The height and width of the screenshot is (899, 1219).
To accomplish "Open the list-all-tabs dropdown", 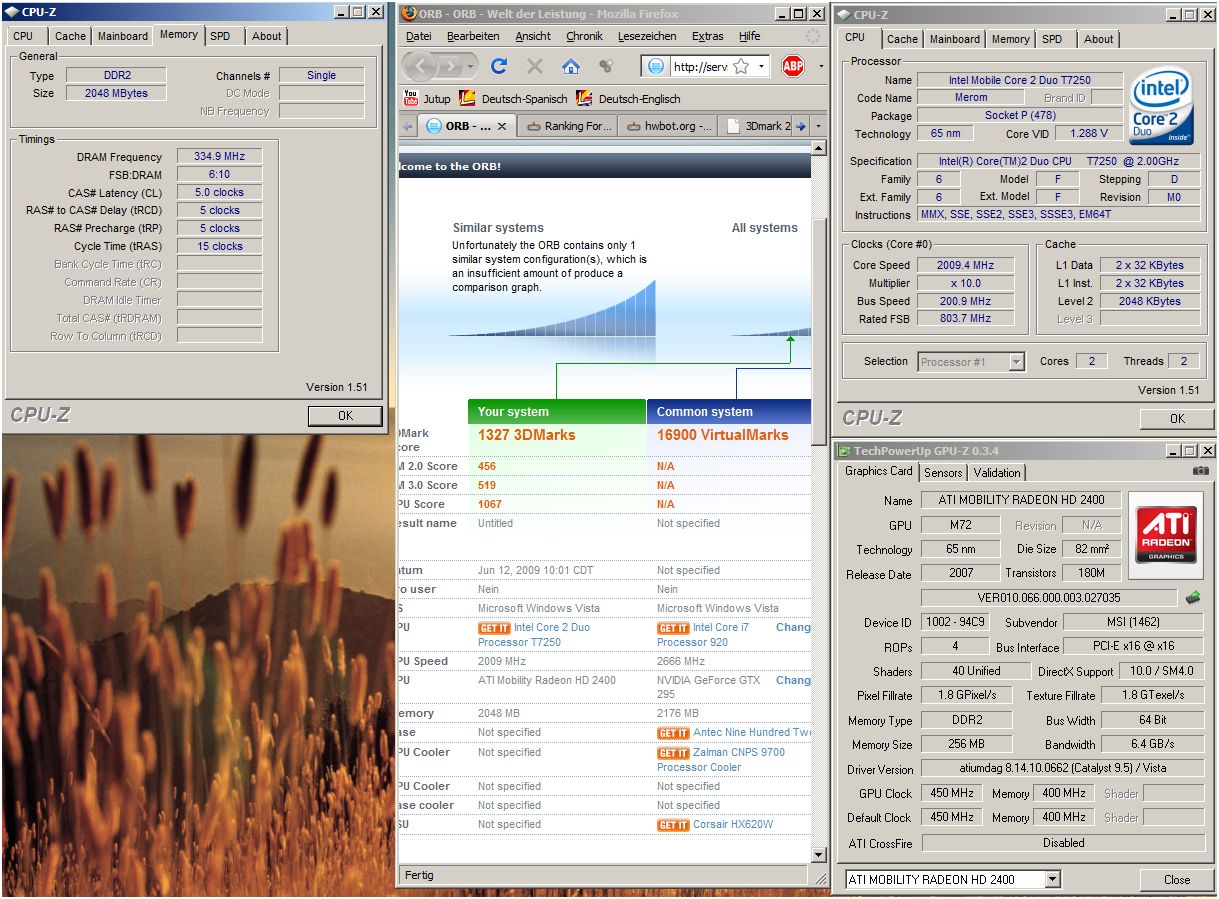I will point(819,126).
